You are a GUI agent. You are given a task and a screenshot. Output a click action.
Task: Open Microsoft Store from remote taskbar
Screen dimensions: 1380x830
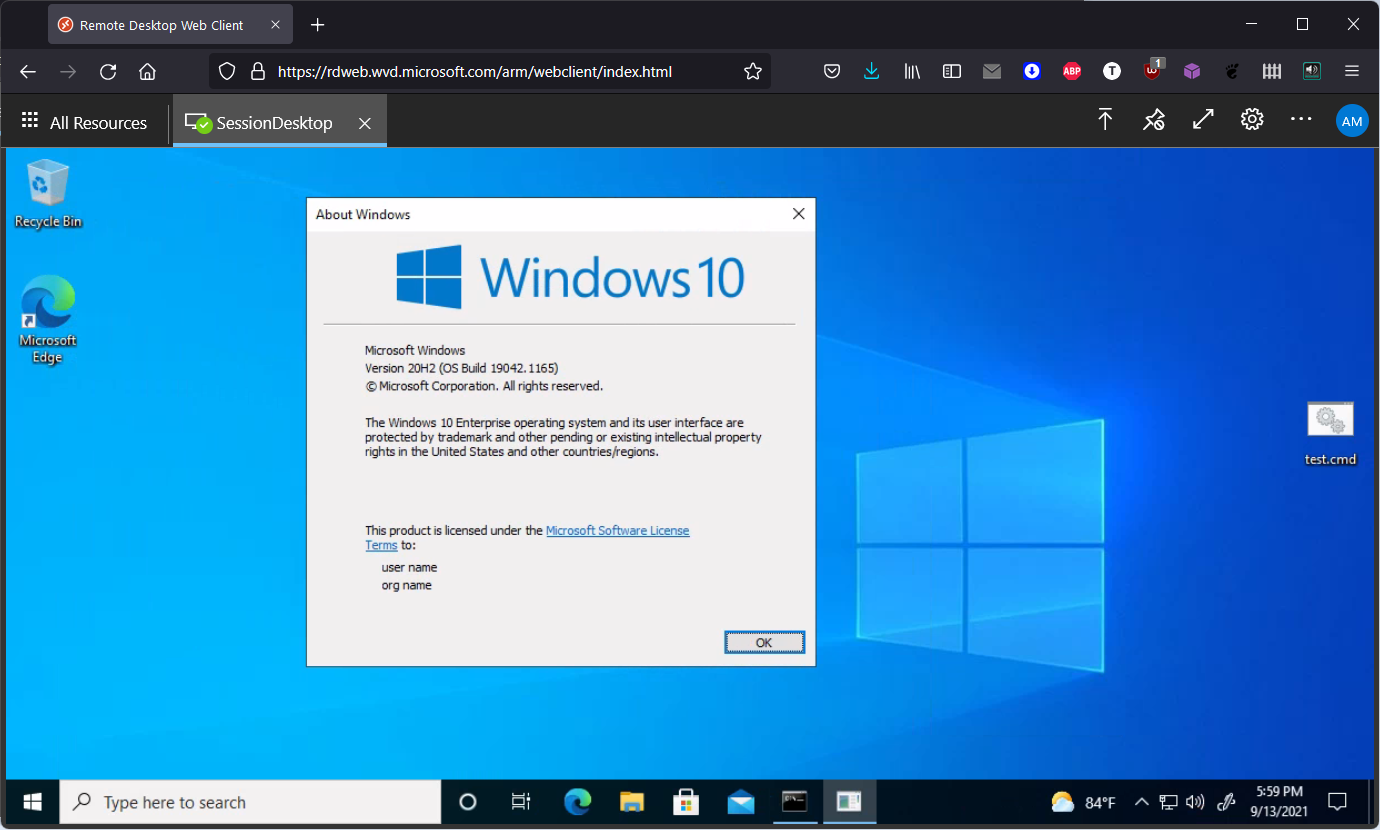[x=686, y=802]
